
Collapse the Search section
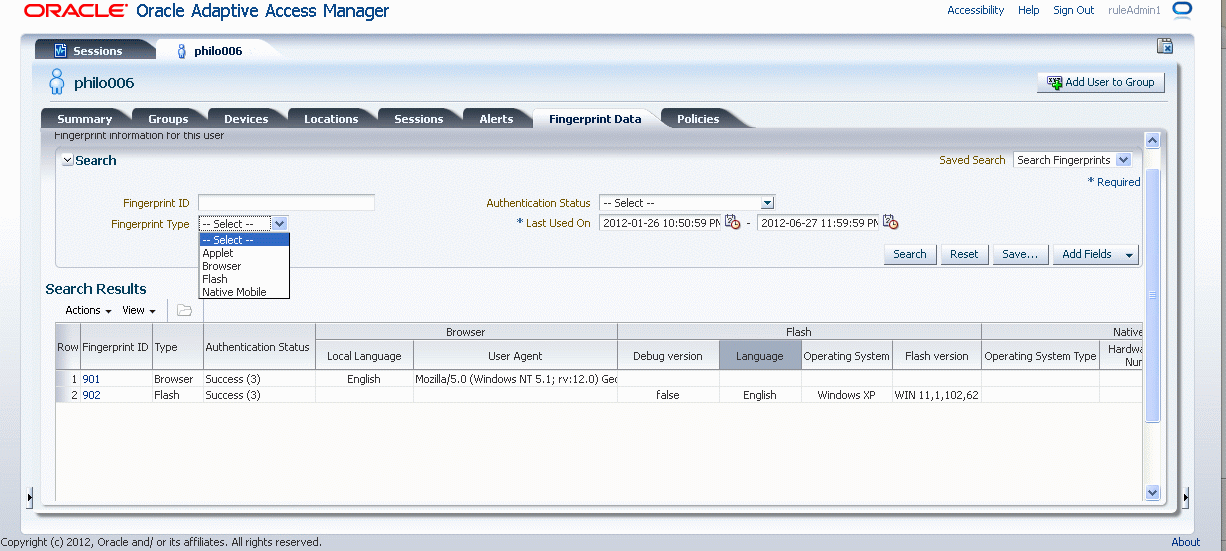67,160
